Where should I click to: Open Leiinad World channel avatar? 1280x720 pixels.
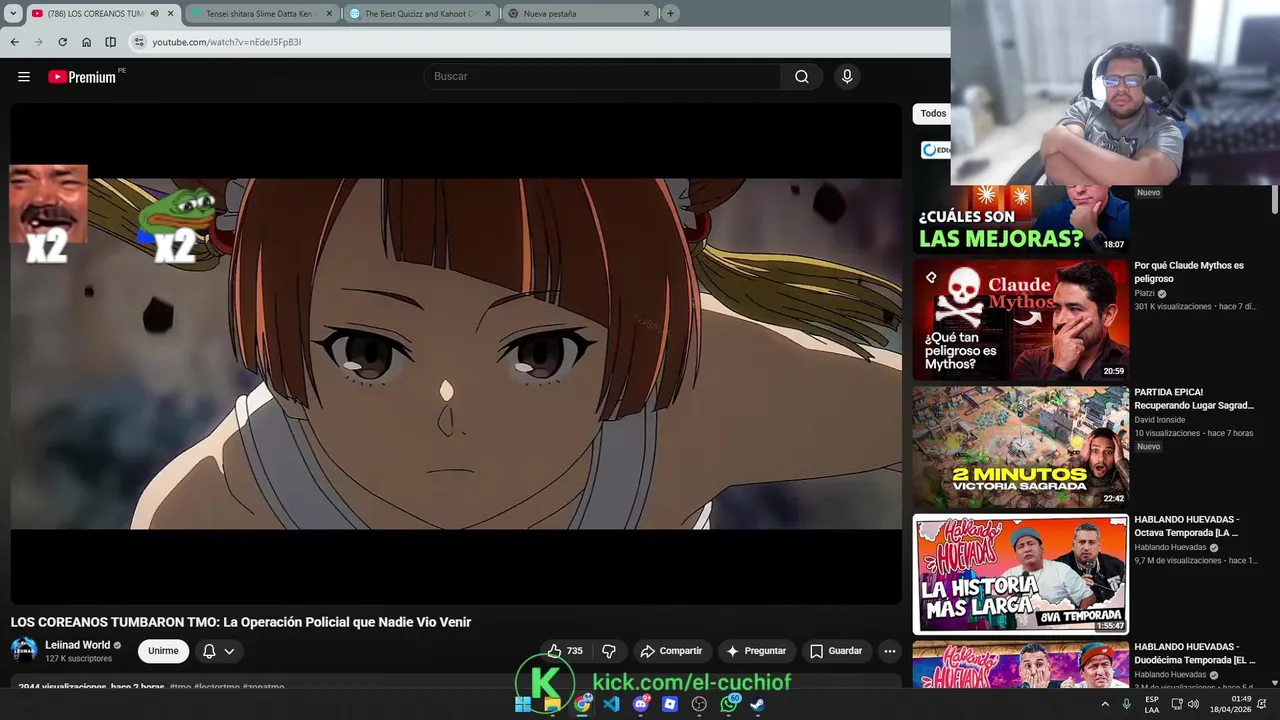click(x=24, y=650)
